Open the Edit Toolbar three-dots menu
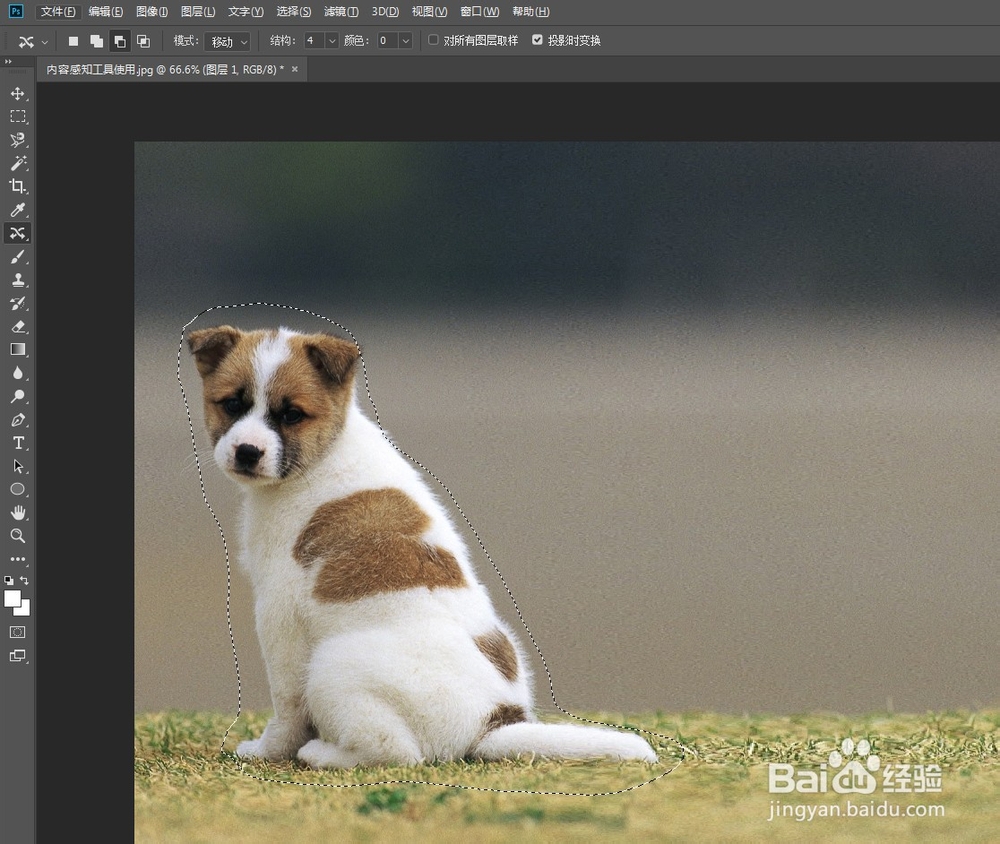Image resolution: width=1000 pixels, height=844 pixels. [18, 559]
